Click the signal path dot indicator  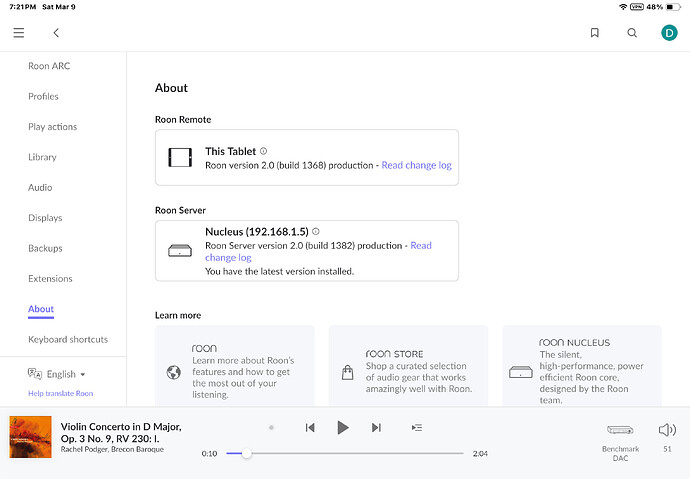click(271, 428)
